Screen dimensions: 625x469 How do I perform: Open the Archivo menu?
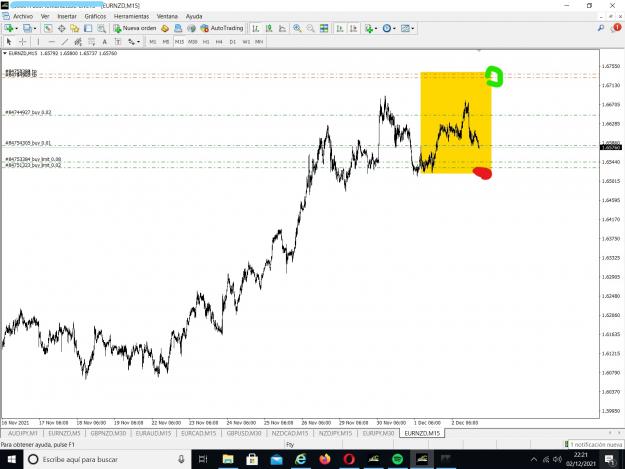(x=23, y=16)
